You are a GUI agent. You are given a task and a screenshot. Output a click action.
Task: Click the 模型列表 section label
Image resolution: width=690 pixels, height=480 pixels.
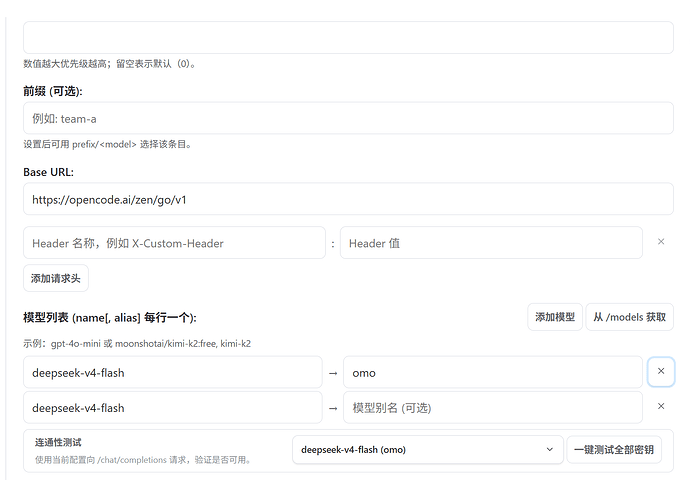[110, 318]
